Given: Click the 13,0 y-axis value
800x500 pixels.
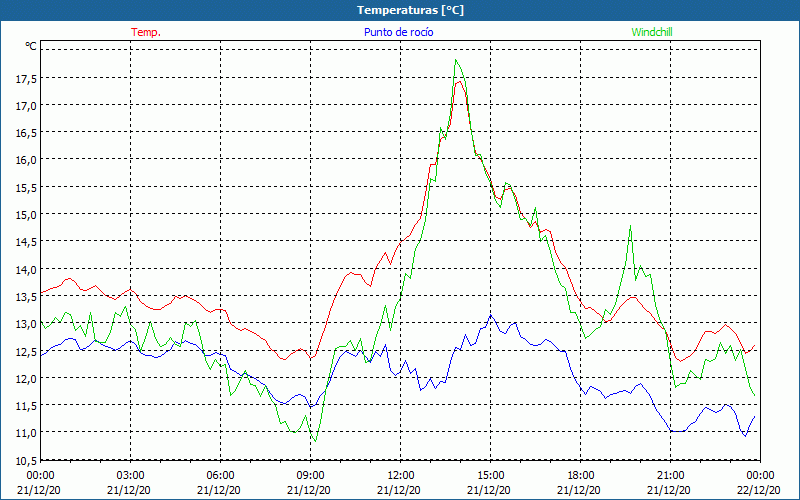Looking at the screenshot, I should [27, 323].
